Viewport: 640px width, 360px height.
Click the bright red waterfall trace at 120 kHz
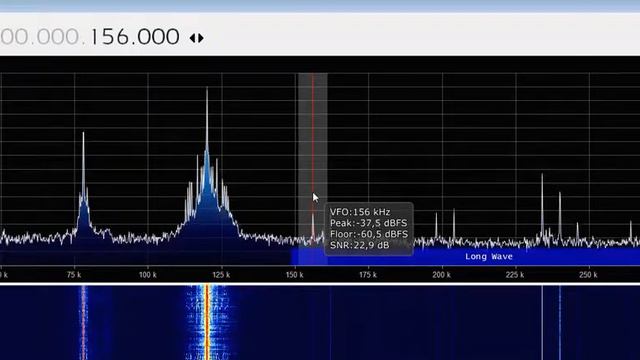point(207,322)
